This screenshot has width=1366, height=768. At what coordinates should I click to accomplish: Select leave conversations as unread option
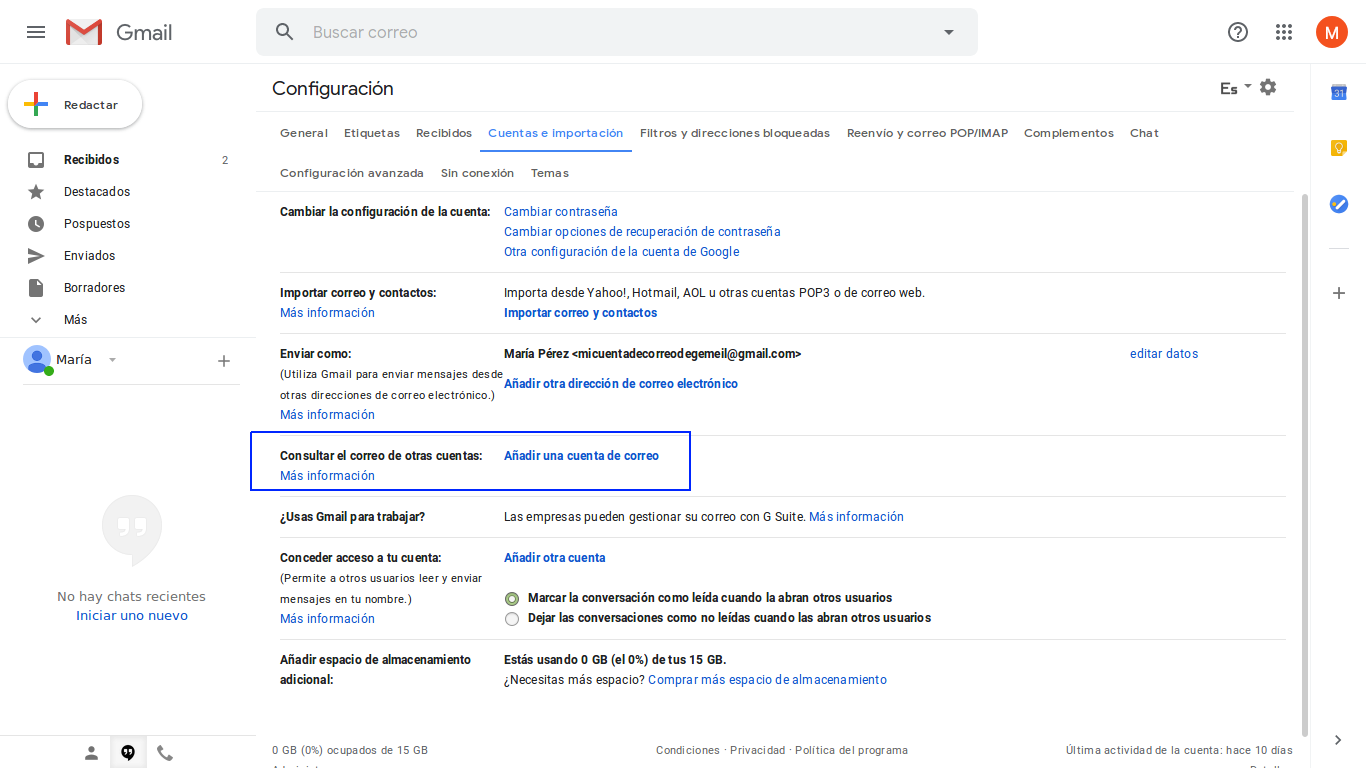512,619
